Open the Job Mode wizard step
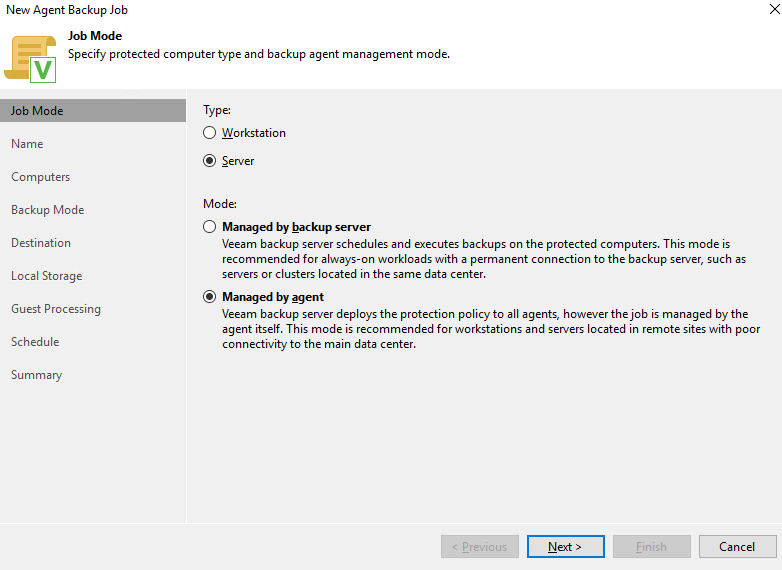Screen dimensions: 782x570 (37, 111)
